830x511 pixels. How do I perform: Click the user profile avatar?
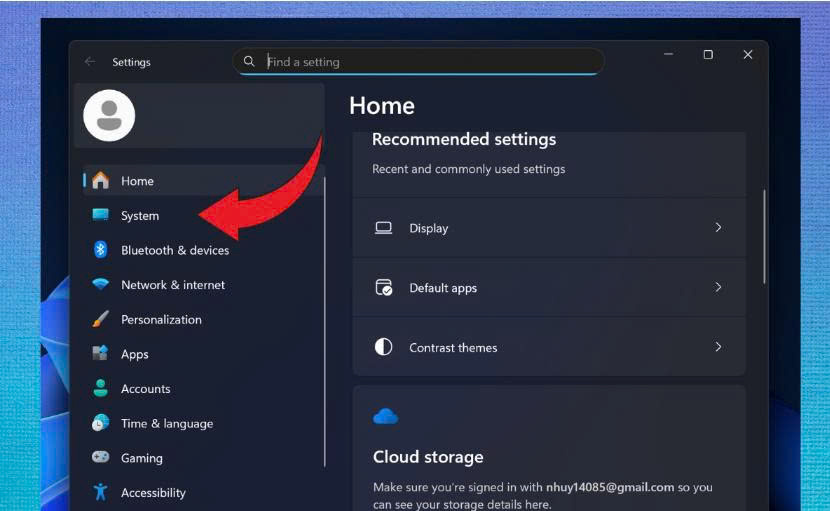109,115
